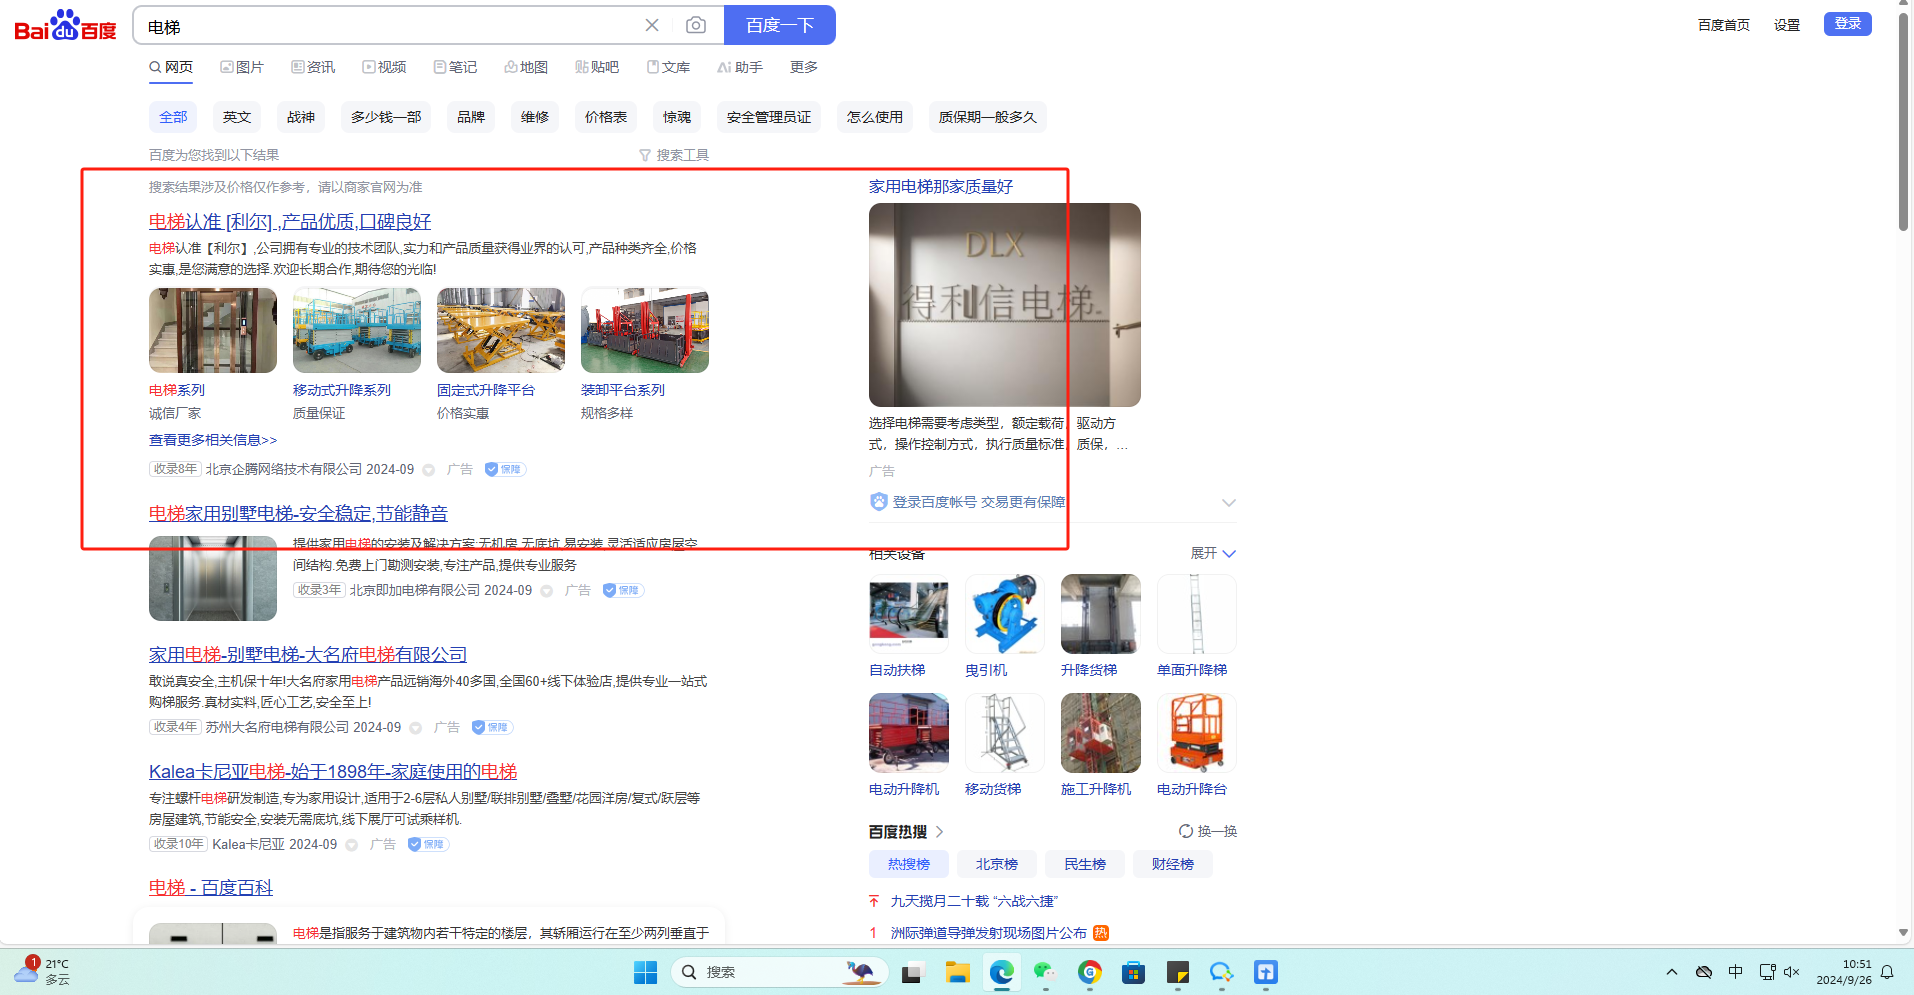Open Google Chrome taskbar icon

[1089, 972]
